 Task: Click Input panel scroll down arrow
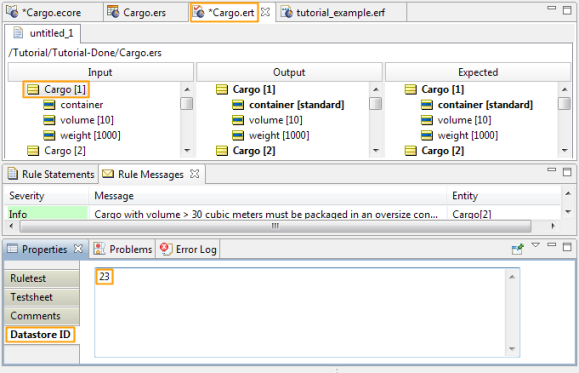coord(187,150)
